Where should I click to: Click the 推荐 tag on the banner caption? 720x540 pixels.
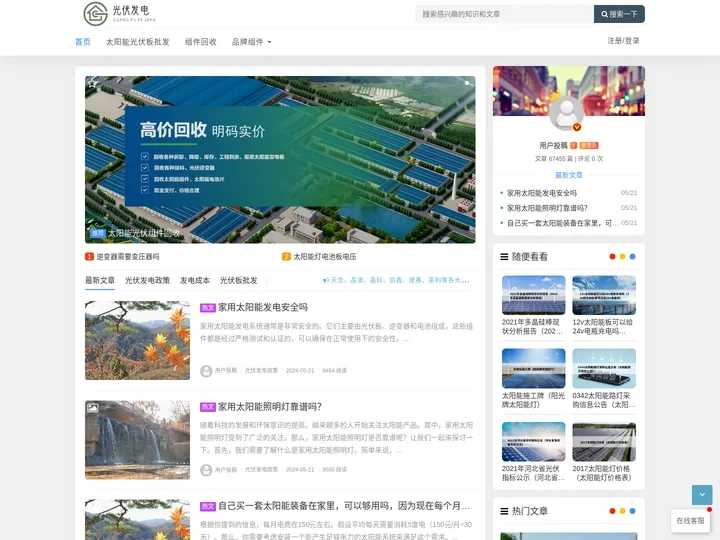coord(98,233)
